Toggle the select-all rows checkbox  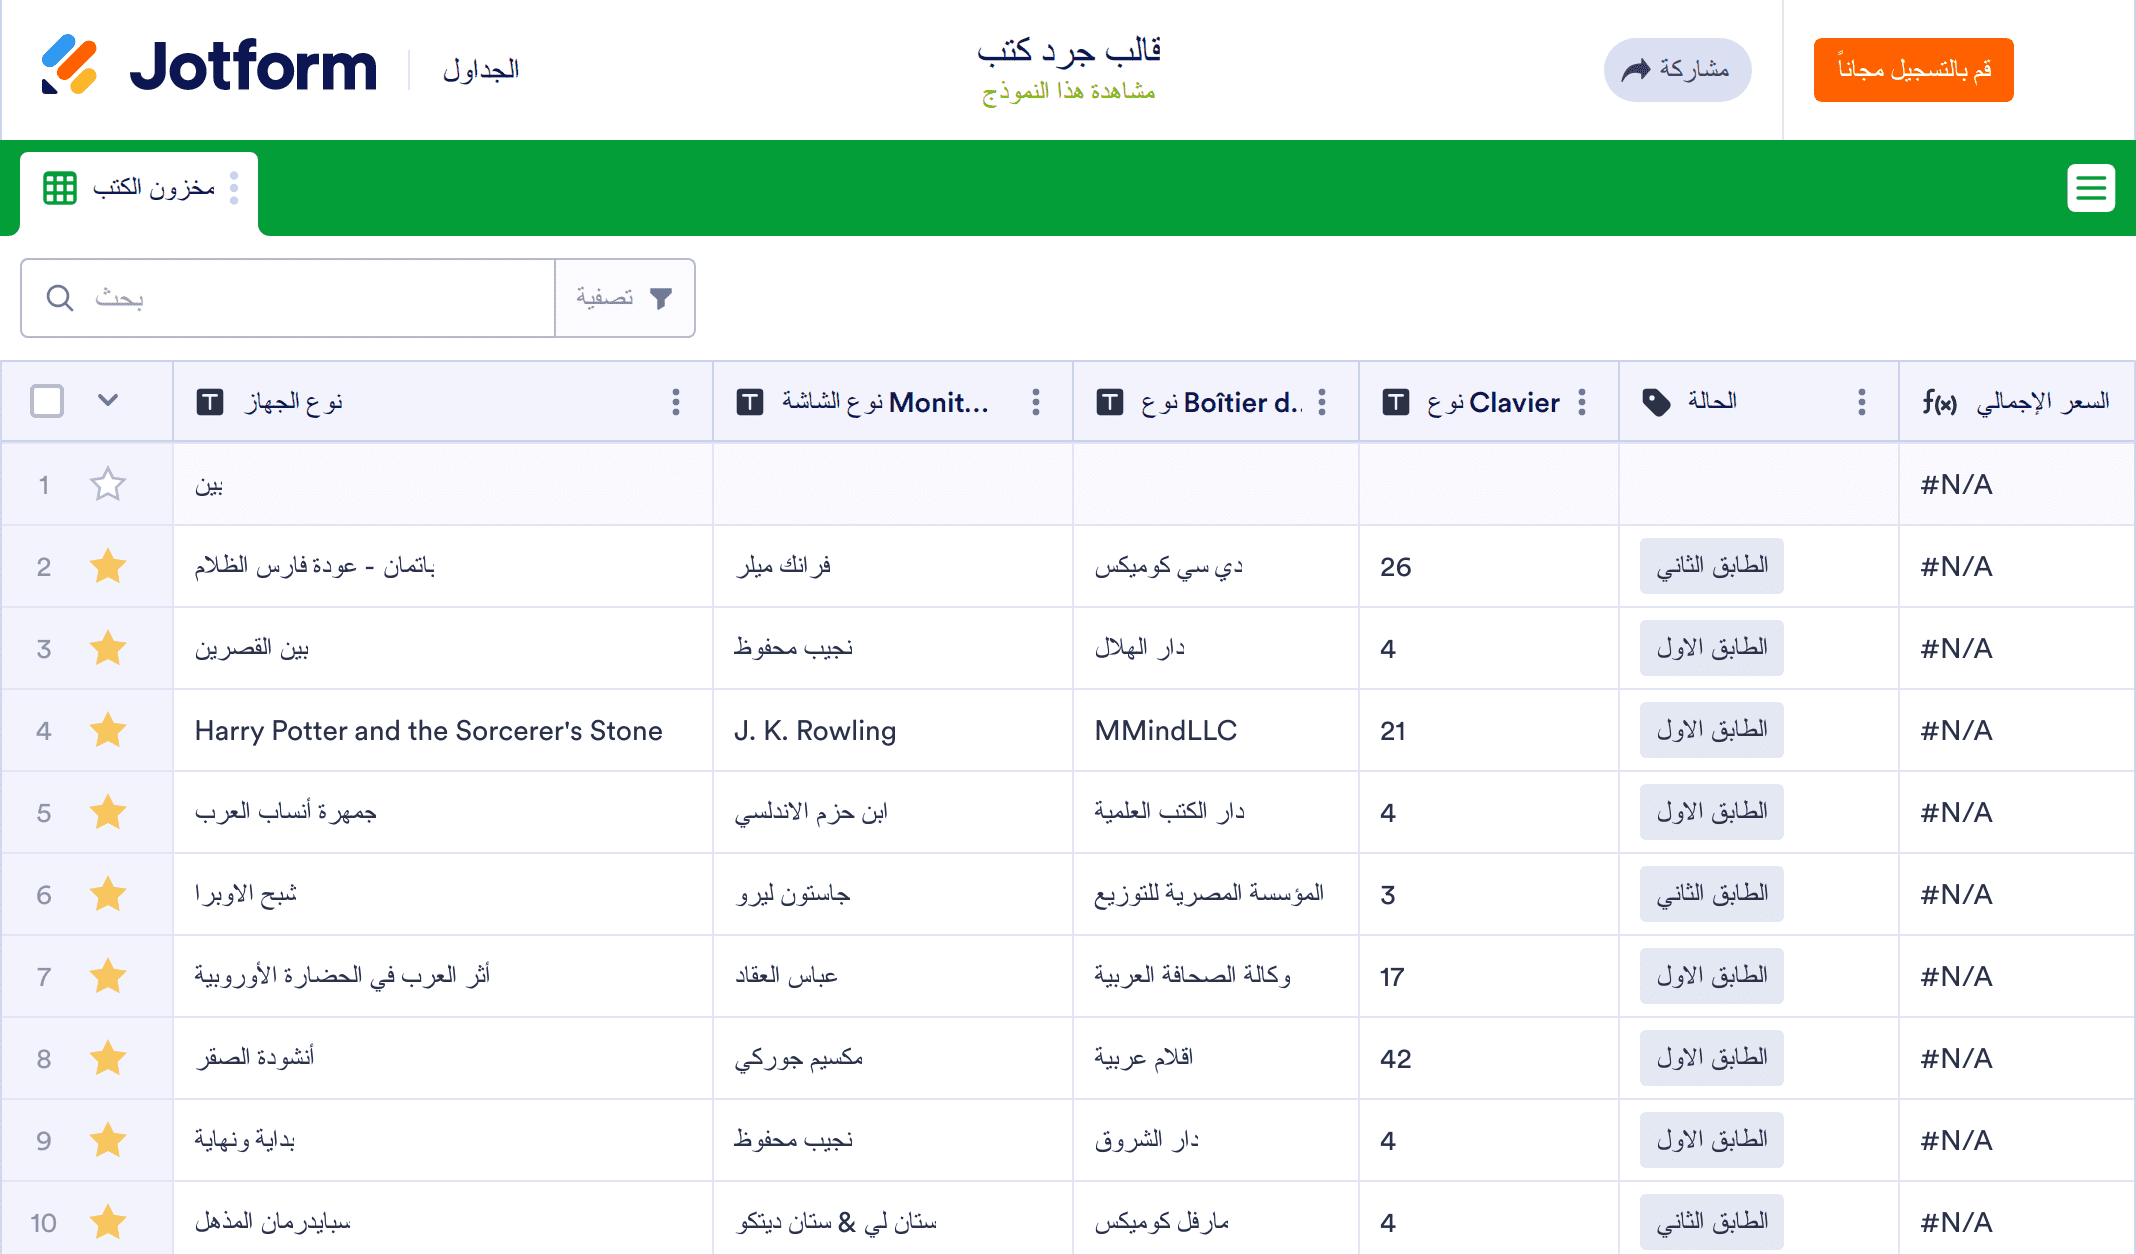47,401
